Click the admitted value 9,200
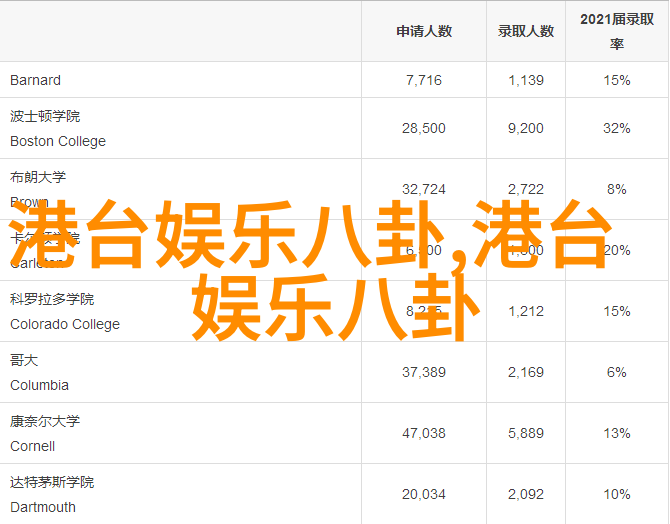The image size is (670, 524). click(x=526, y=128)
